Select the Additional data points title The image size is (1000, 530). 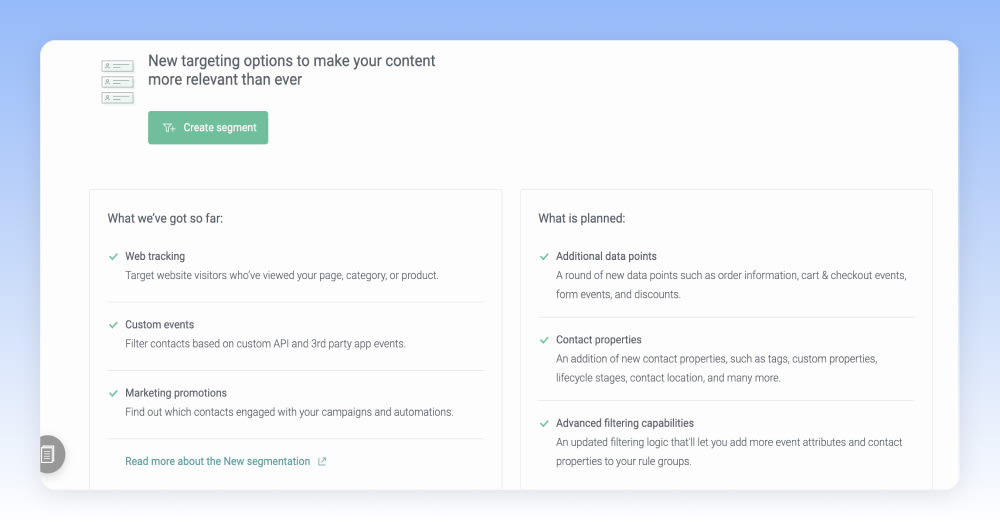(606, 257)
